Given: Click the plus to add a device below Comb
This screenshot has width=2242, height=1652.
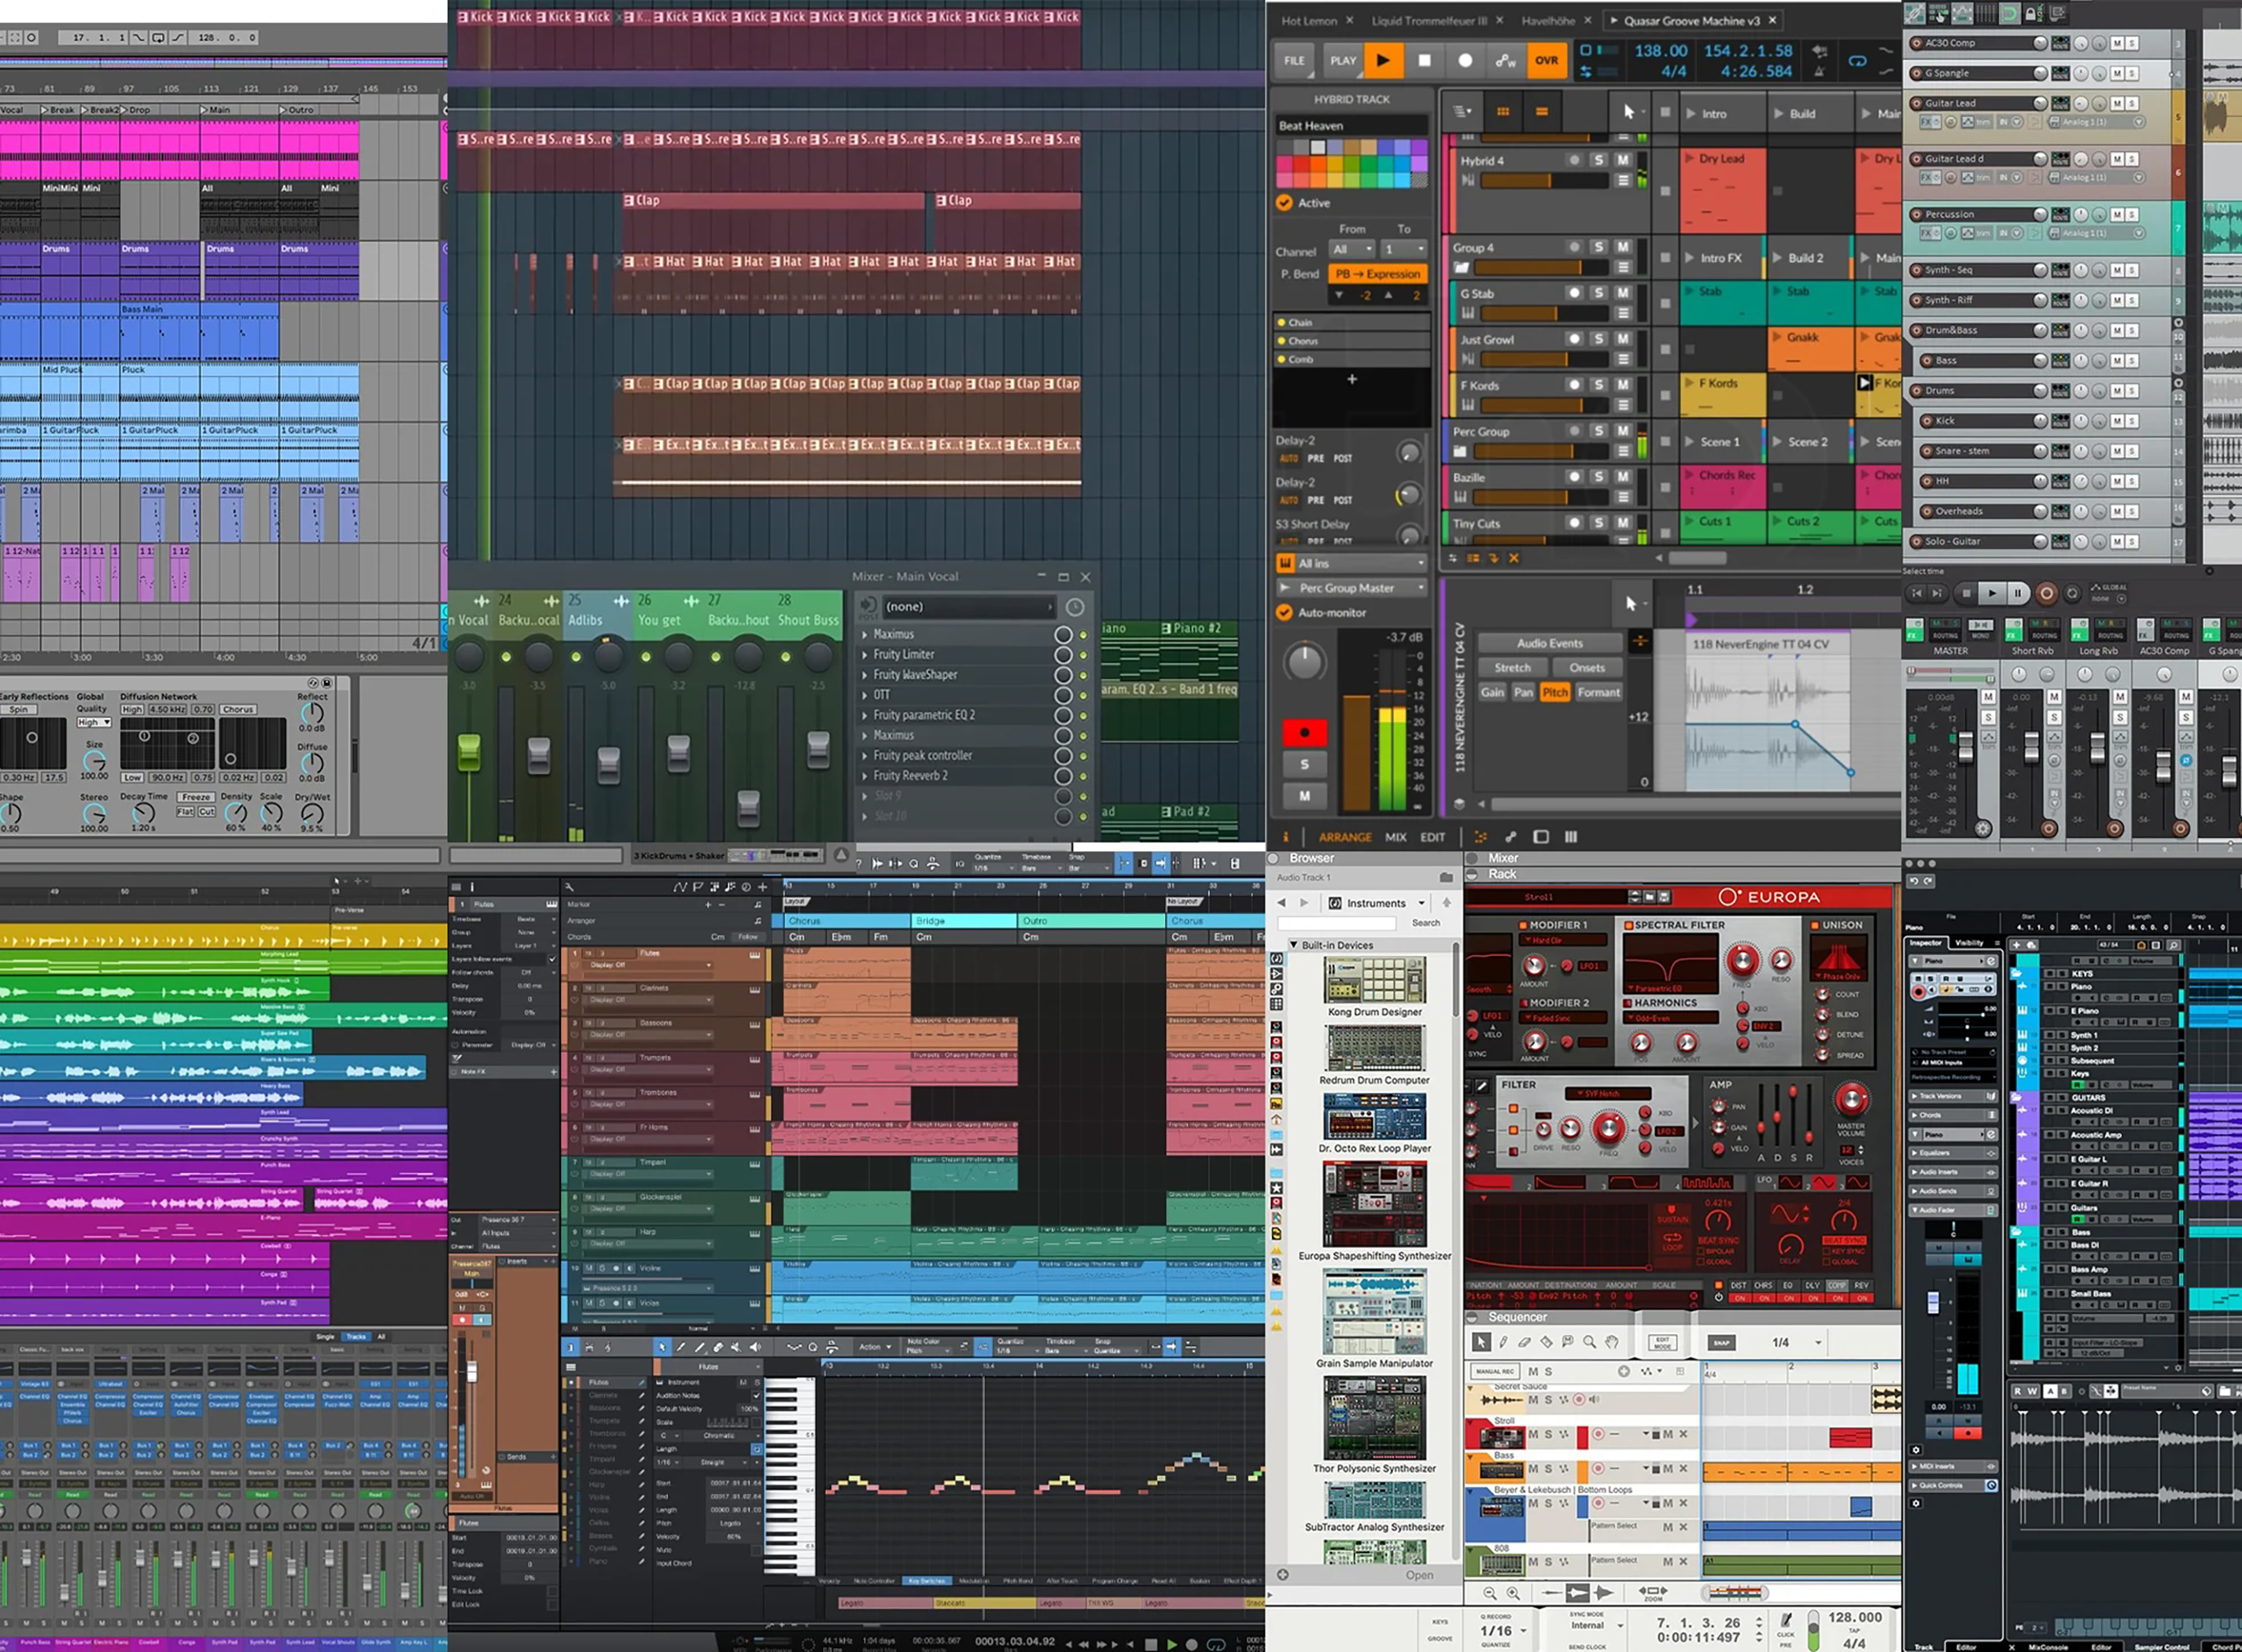Looking at the screenshot, I should pos(1351,379).
